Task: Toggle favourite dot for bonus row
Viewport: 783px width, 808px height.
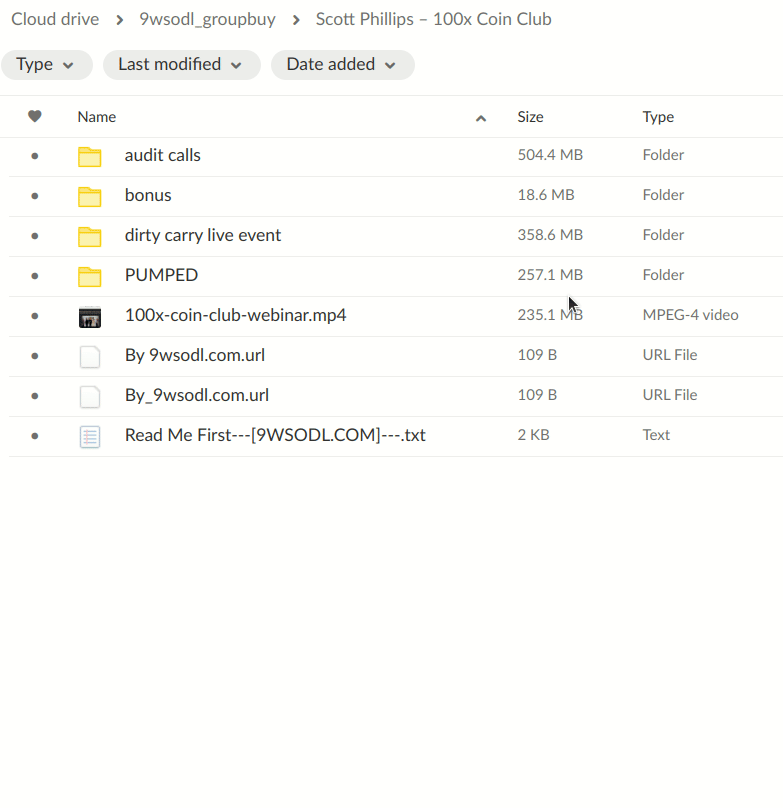Action: tap(35, 196)
